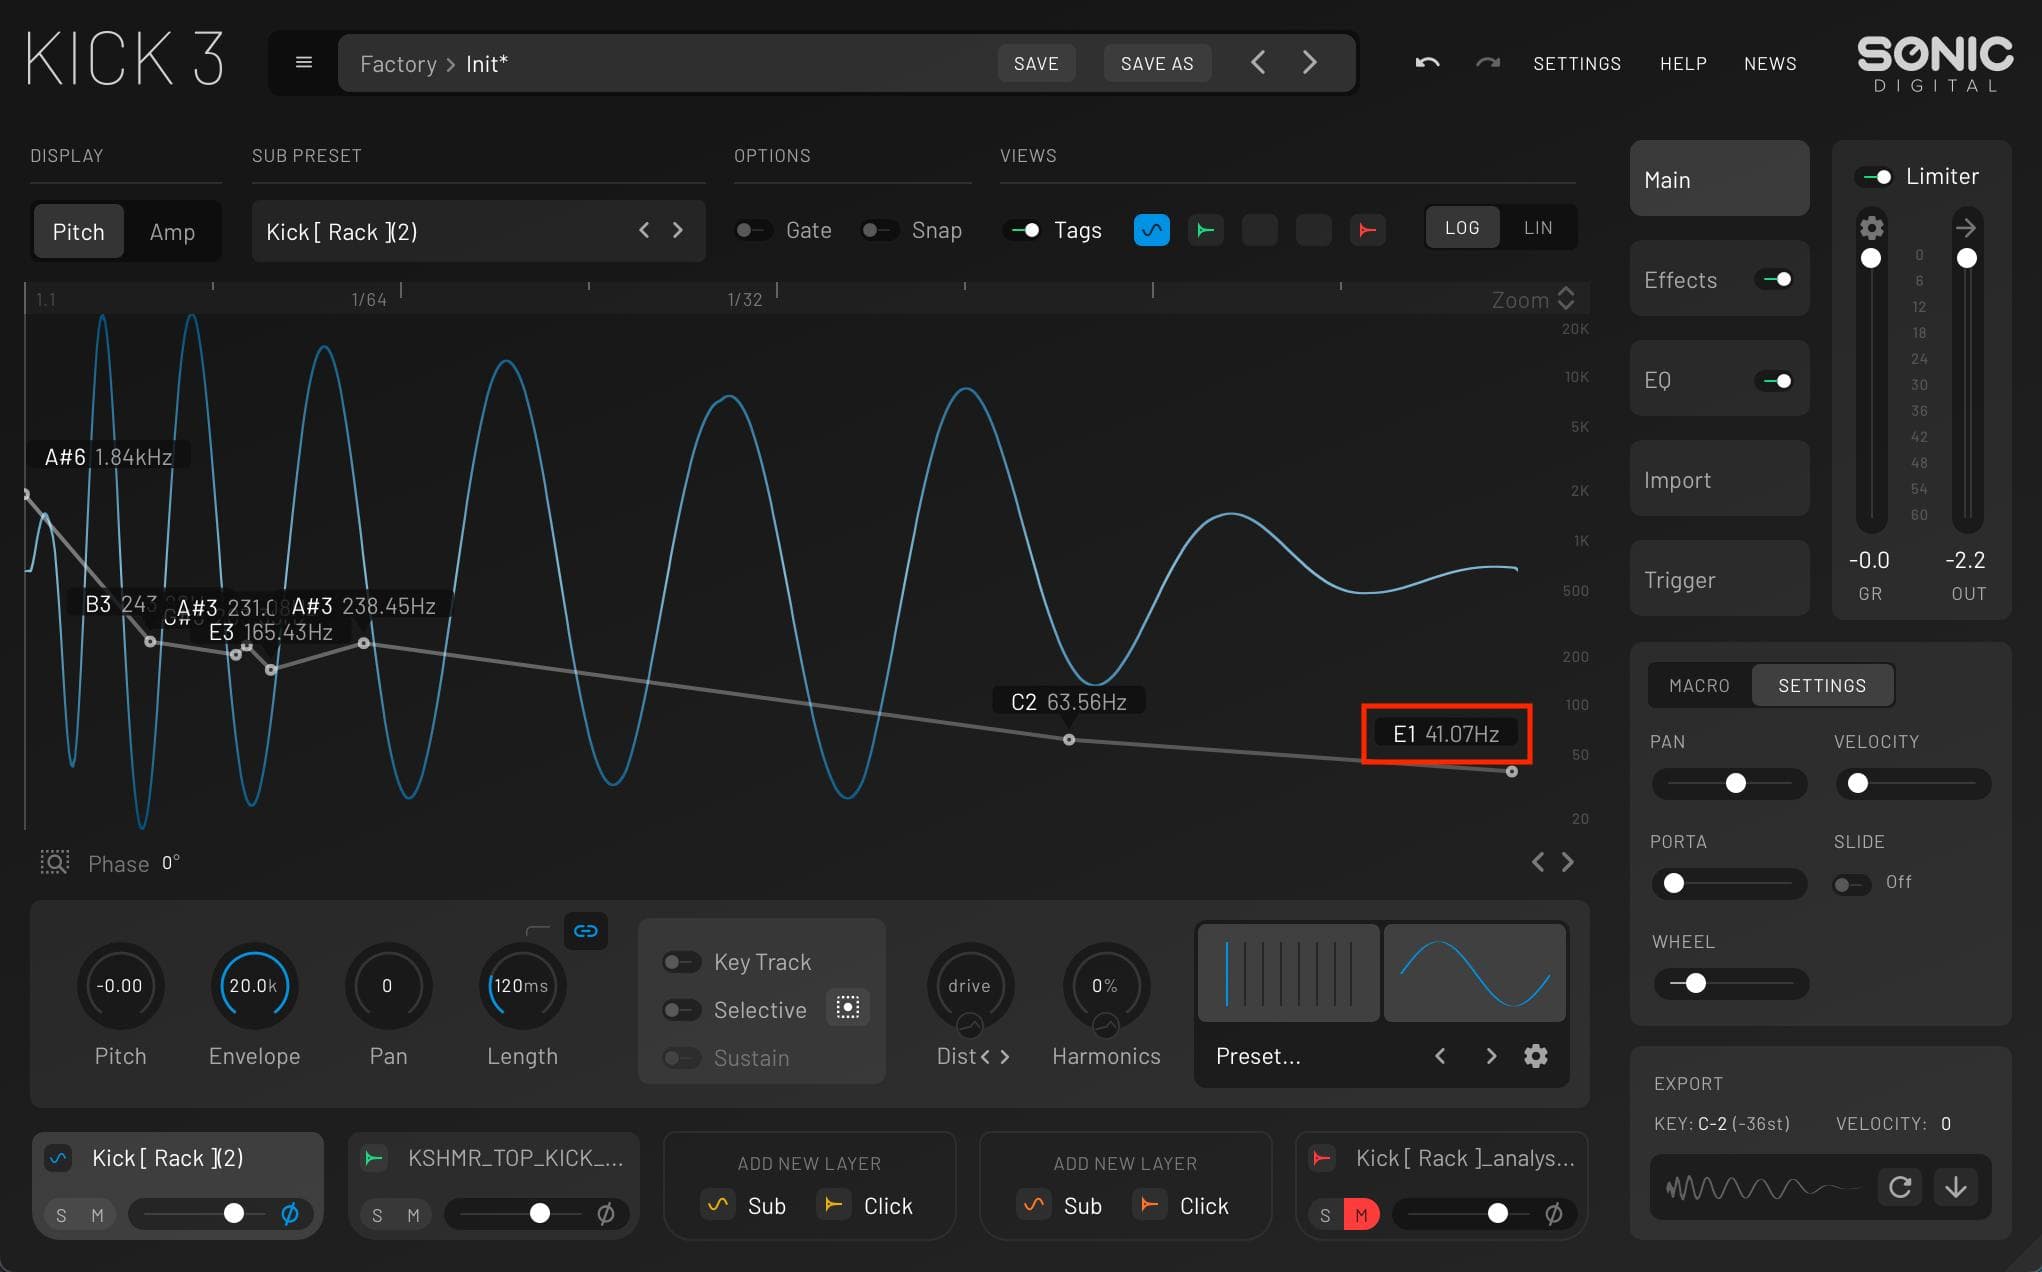Click the VELOCITY slider handle
Image resolution: width=2042 pixels, height=1272 pixels.
pos(1858,783)
